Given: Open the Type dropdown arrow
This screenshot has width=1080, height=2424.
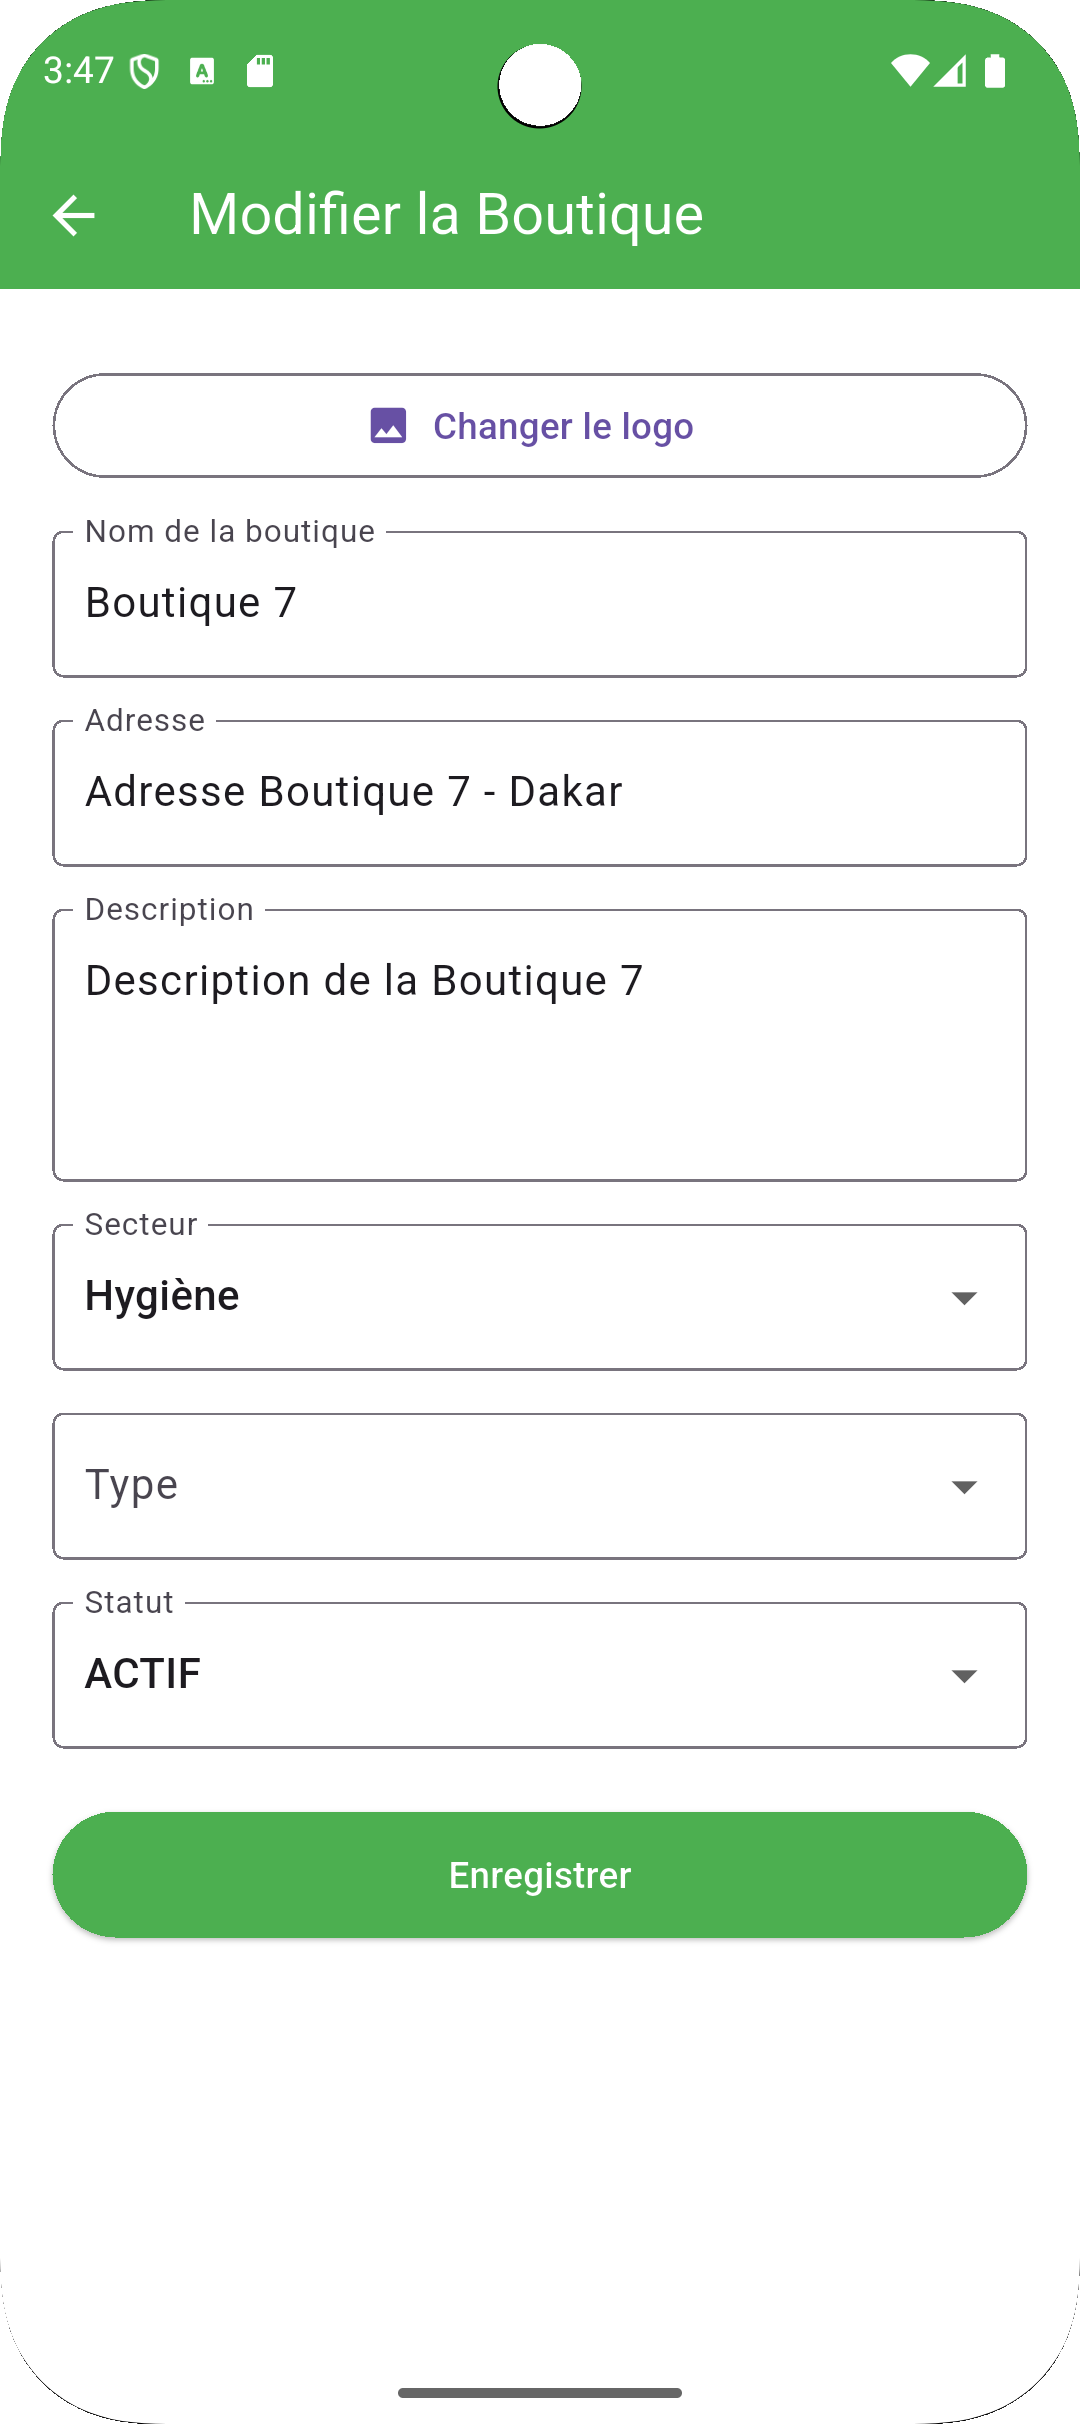Looking at the screenshot, I should pyautogui.click(x=964, y=1487).
